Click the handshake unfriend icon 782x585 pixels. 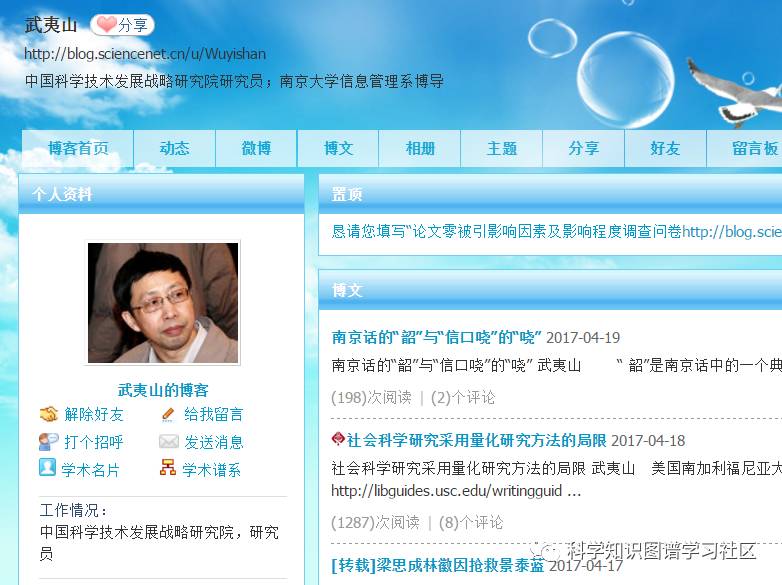(49, 414)
